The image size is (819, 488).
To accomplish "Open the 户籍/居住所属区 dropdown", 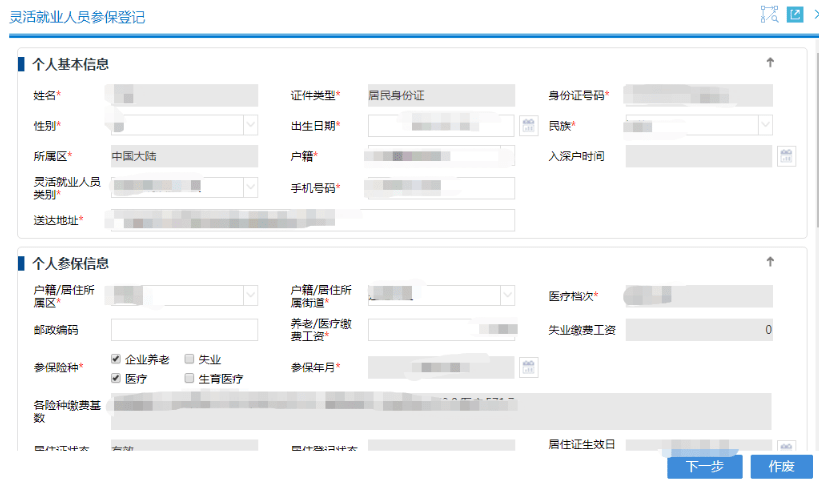I will (x=250, y=295).
